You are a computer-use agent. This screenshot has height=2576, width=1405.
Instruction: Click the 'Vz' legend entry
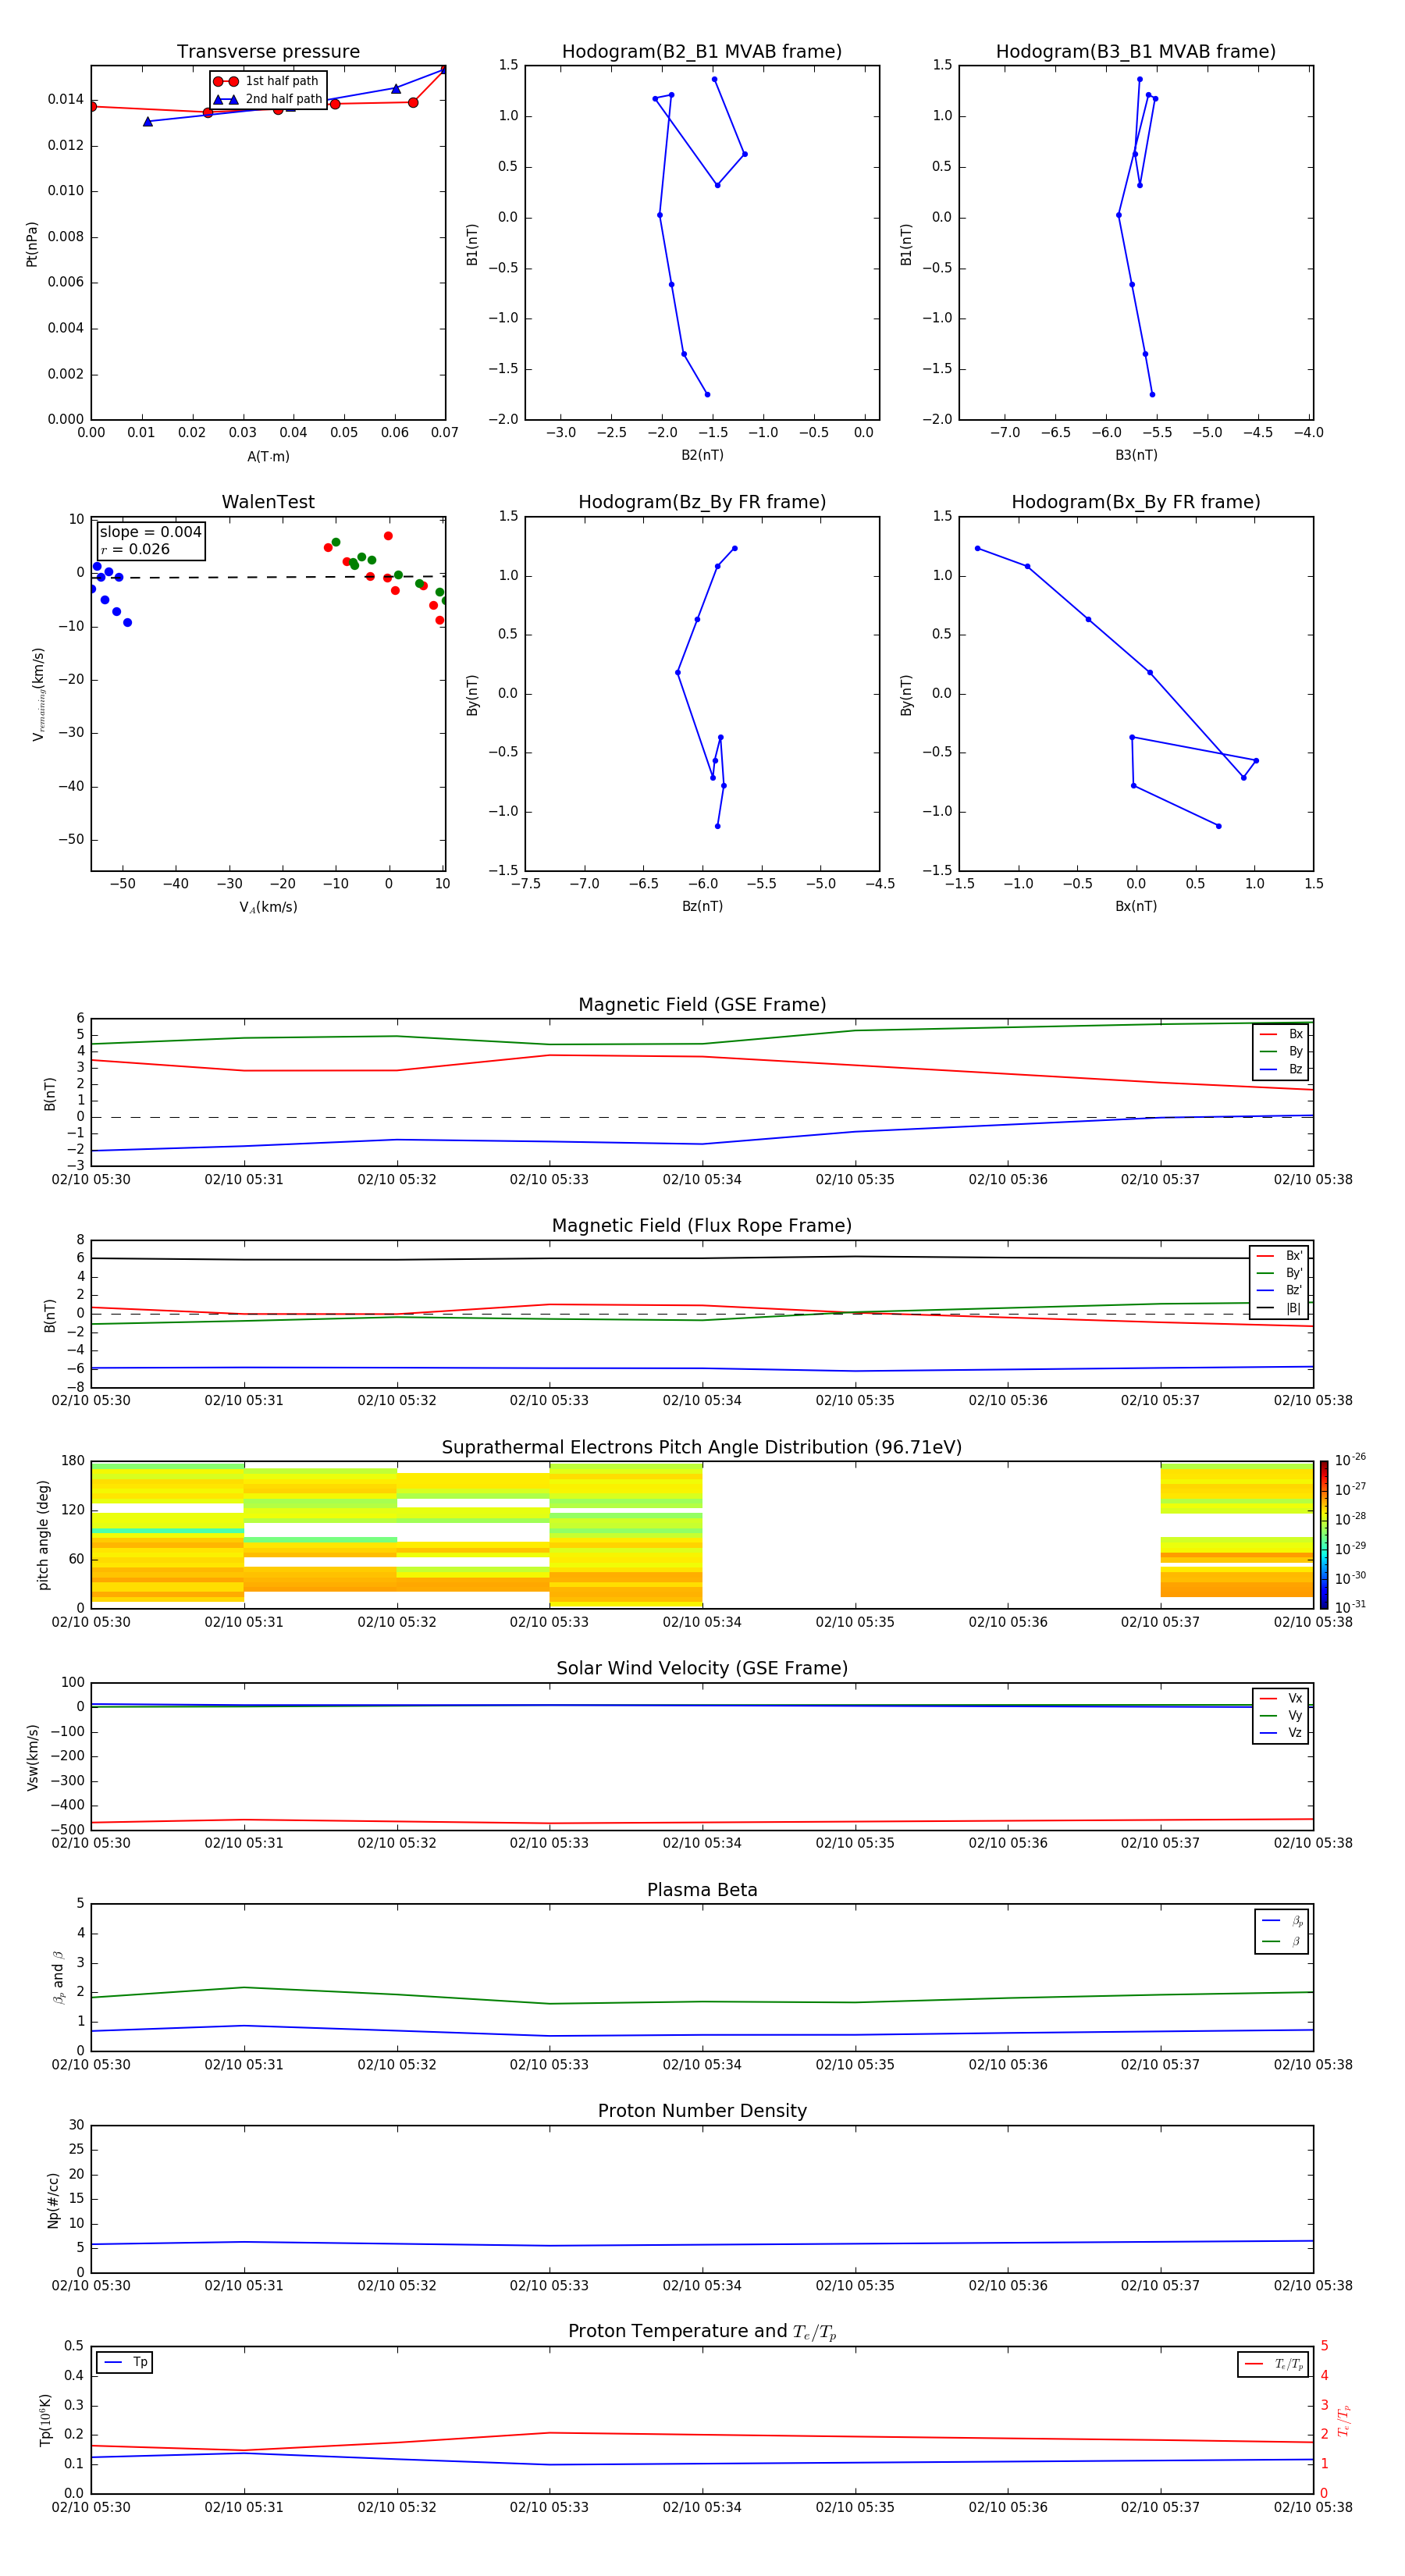(1281, 1733)
